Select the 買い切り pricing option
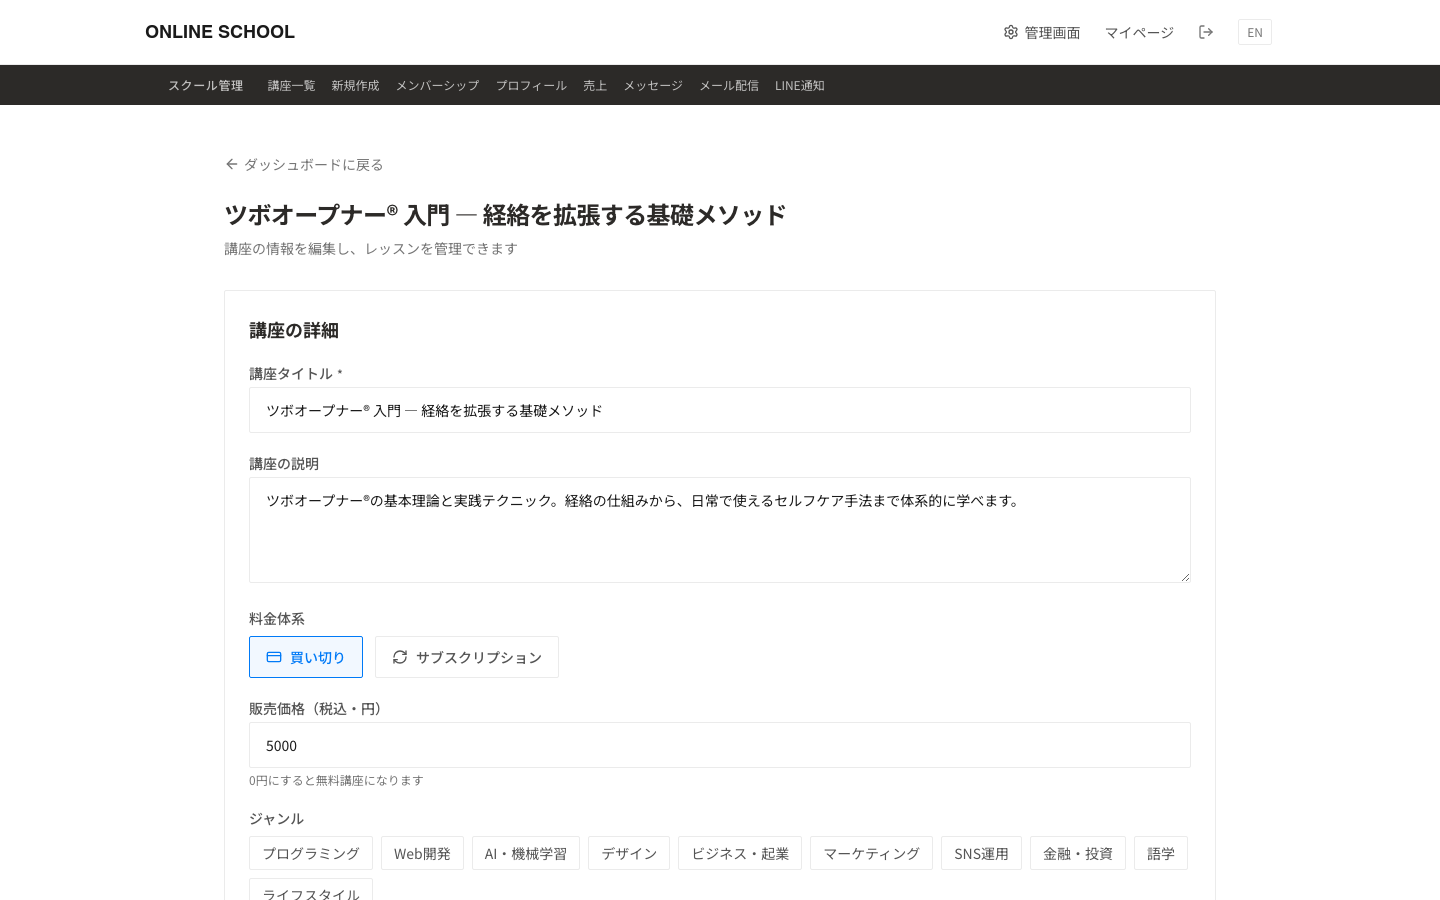The width and height of the screenshot is (1440, 900). (306, 657)
